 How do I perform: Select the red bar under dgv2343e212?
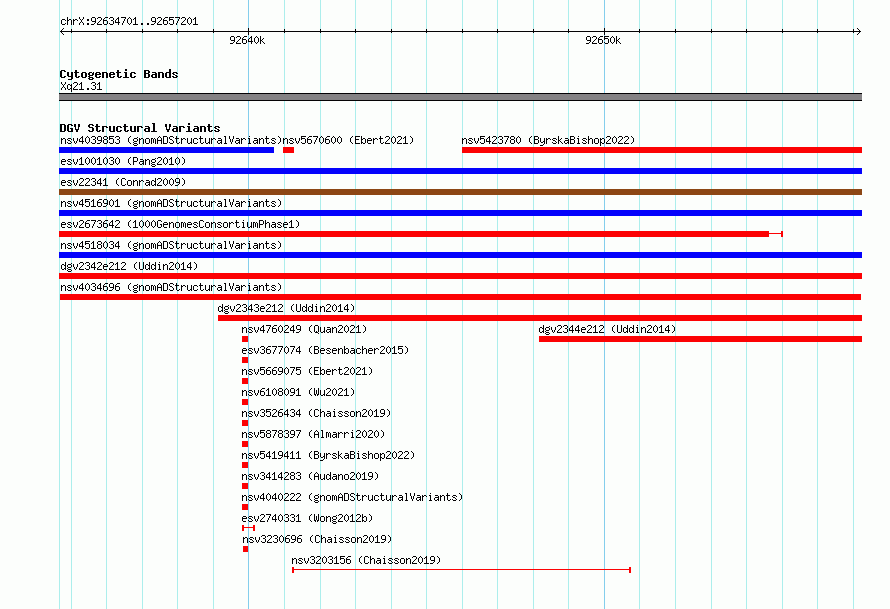540,318
